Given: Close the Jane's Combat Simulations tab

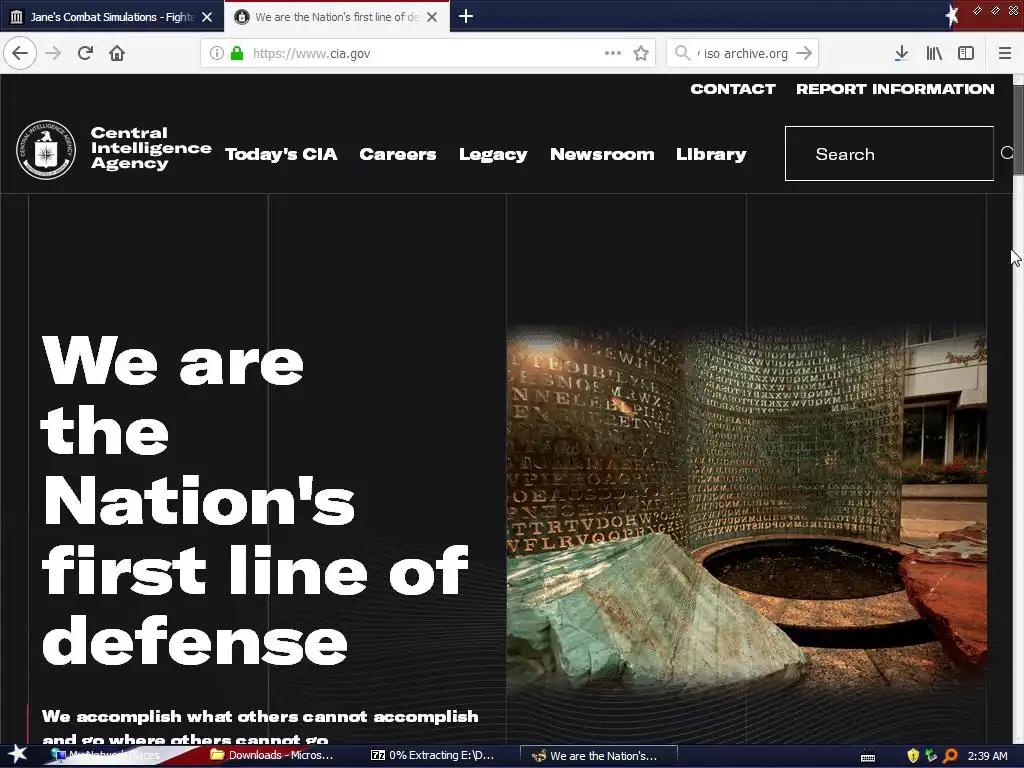Looking at the screenshot, I should [207, 17].
